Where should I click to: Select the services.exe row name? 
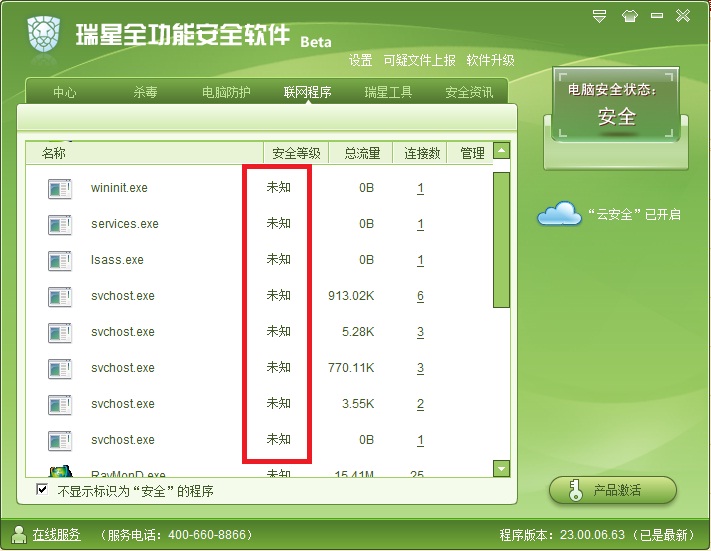pyautogui.click(x=125, y=224)
